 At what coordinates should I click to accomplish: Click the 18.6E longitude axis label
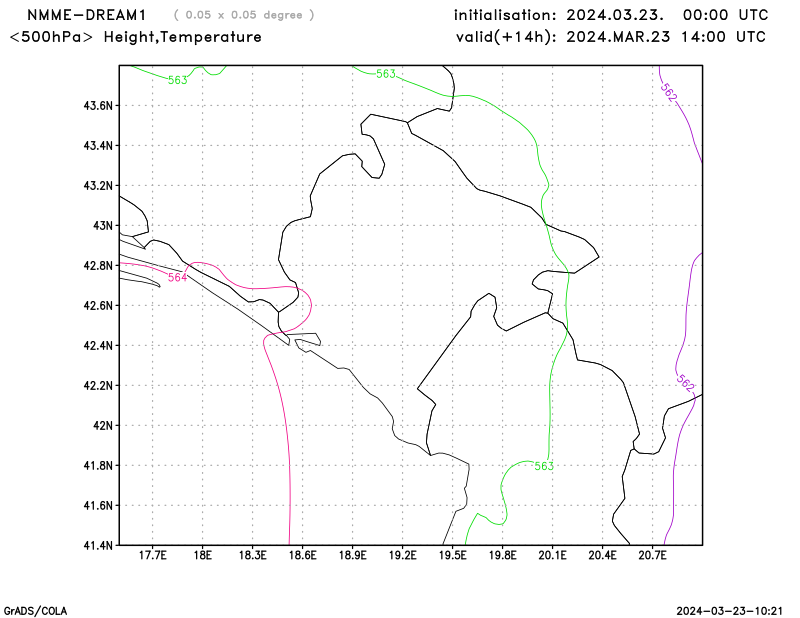point(303,555)
